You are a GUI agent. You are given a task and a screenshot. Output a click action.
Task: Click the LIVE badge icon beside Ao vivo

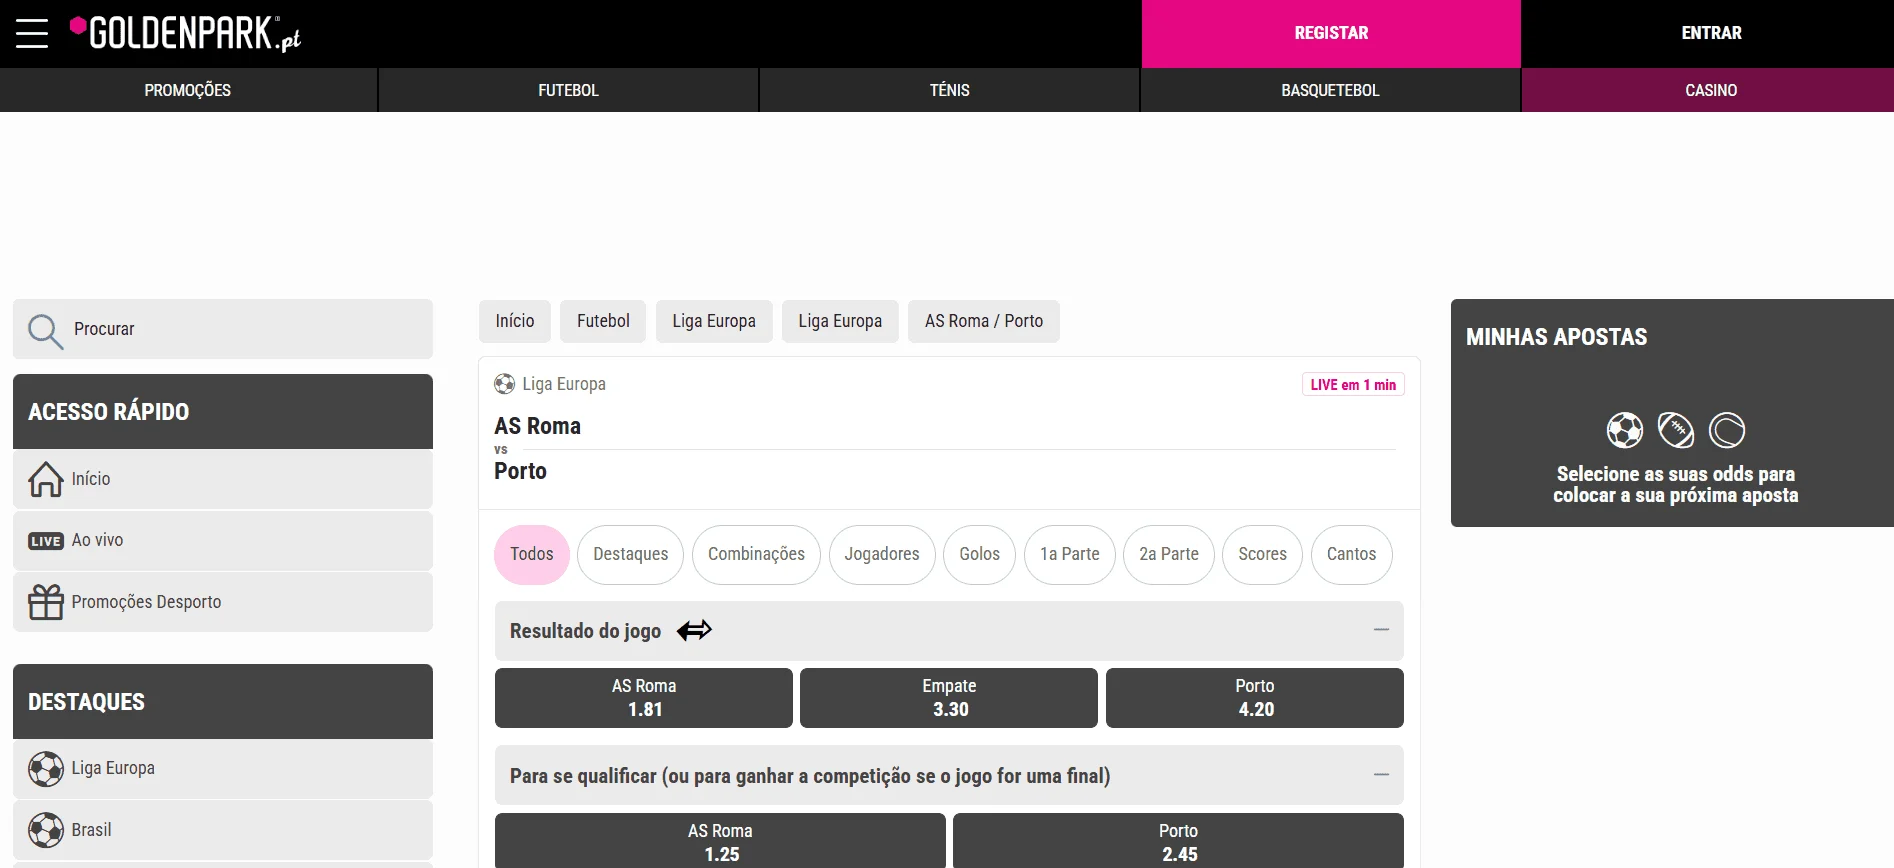tap(46, 541)
